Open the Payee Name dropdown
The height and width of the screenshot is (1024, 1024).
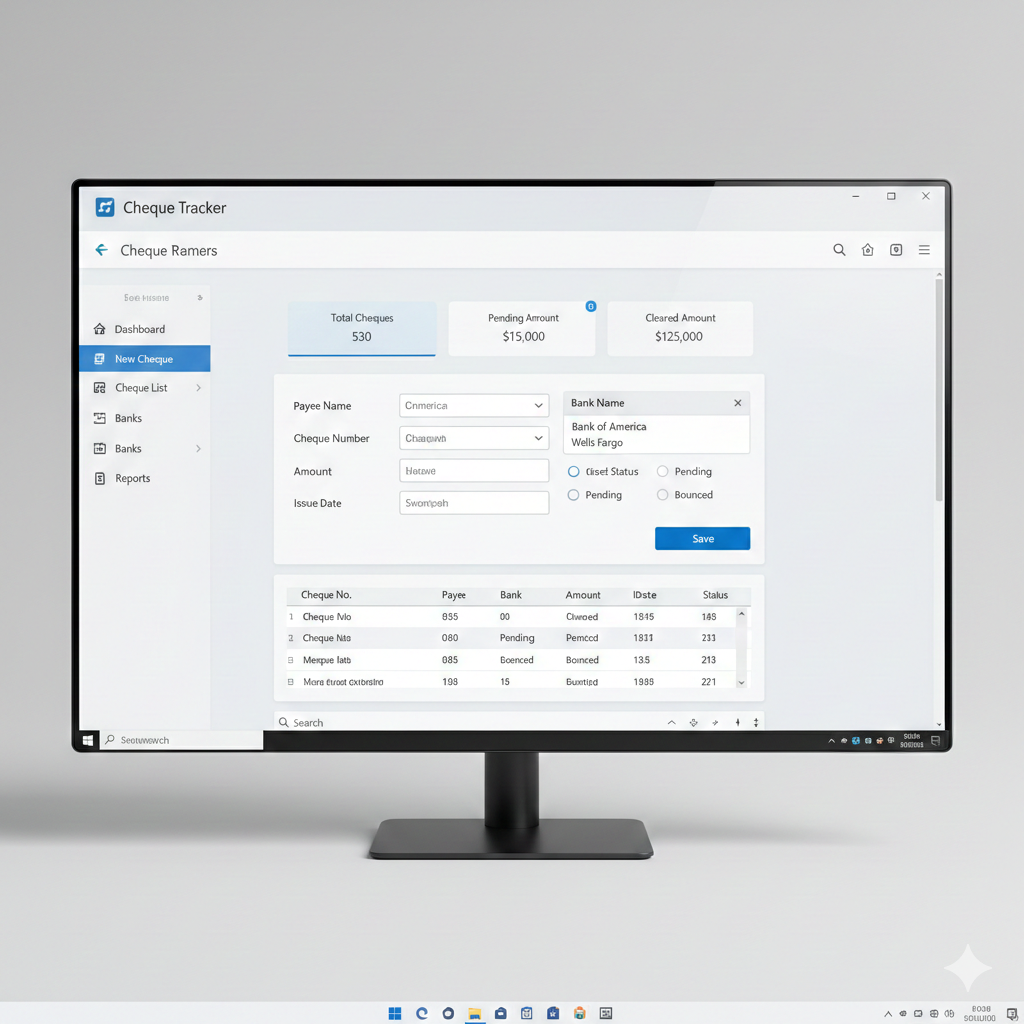click(x=474, y=405)
